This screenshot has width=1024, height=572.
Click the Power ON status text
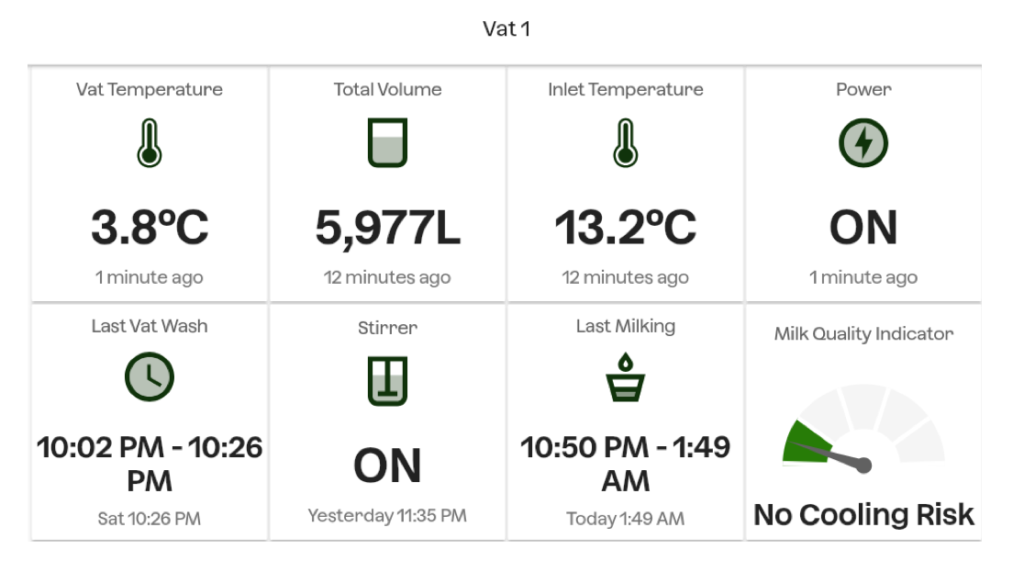coord(863,228)
